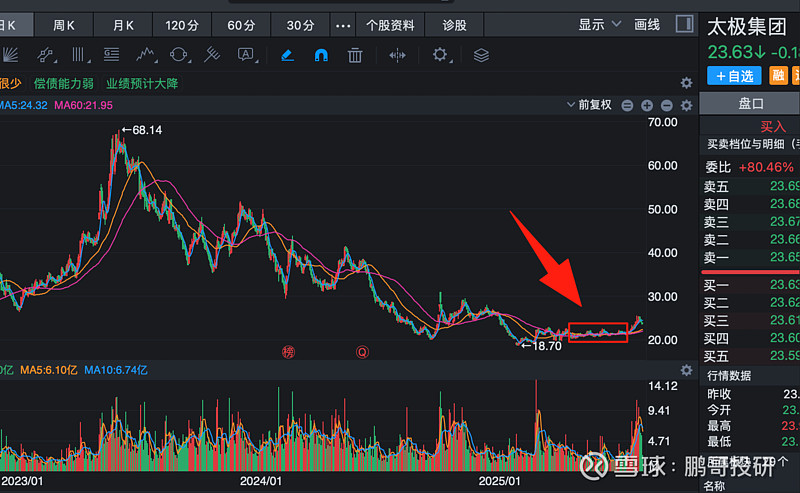Select the pitchfork drawing tool
800x493 pixels.
click(x=212, y=55)
